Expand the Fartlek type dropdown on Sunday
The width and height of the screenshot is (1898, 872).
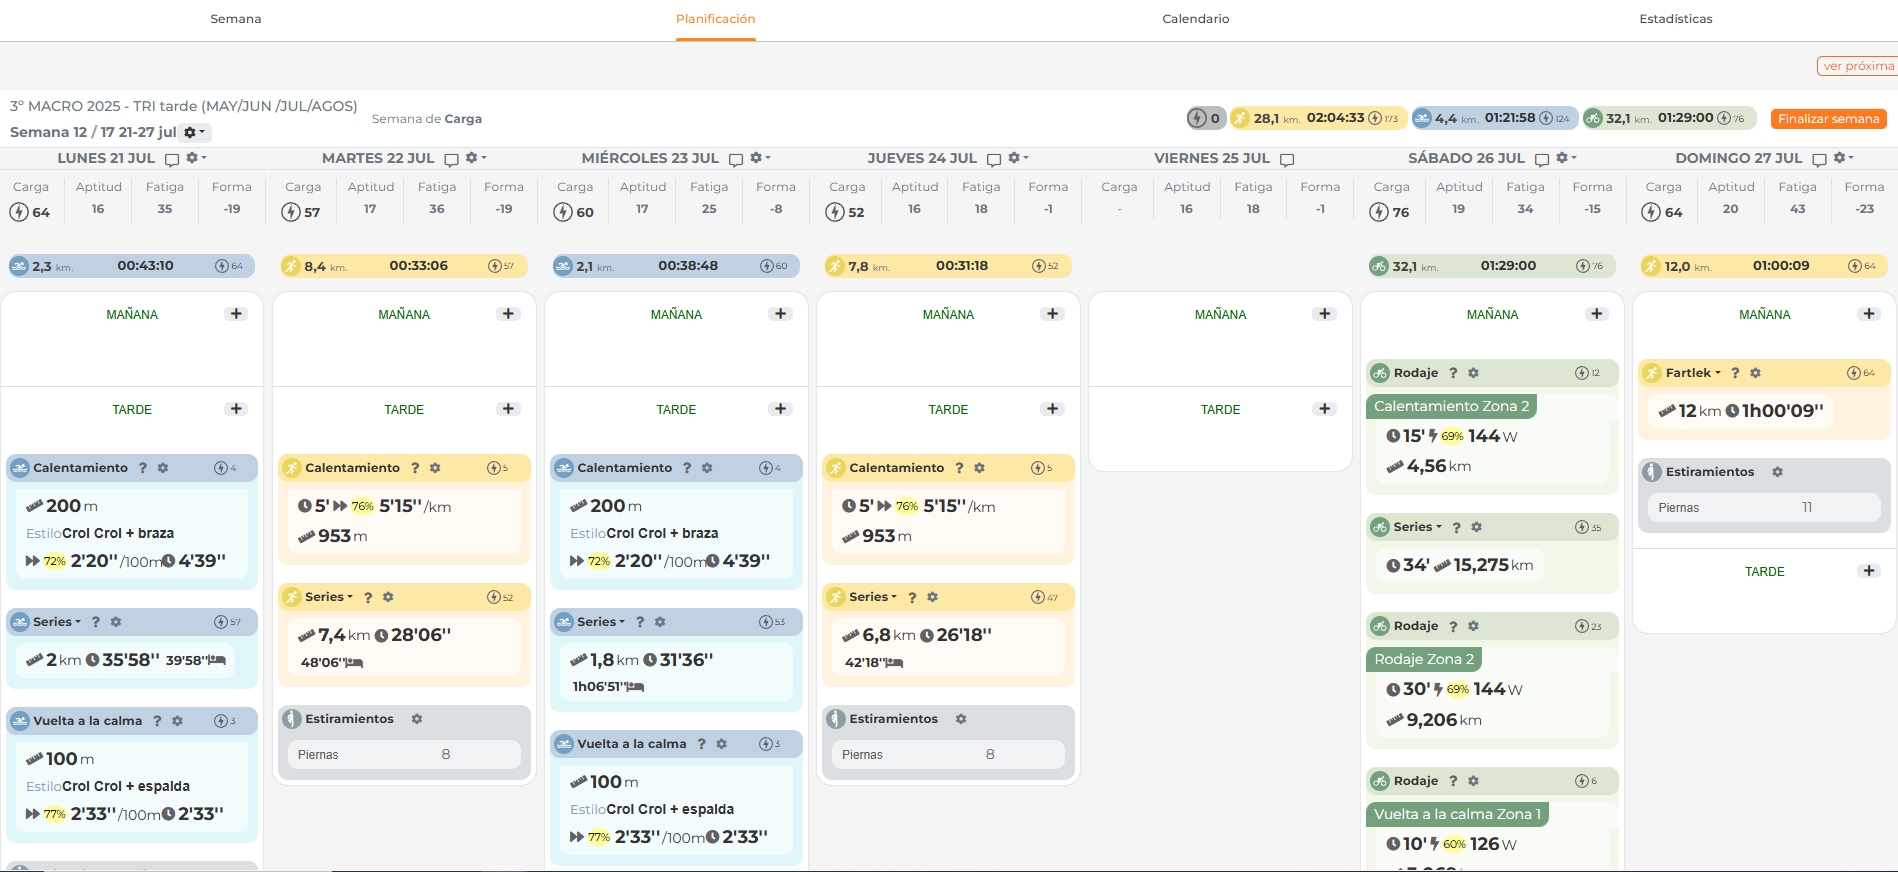1693,373
